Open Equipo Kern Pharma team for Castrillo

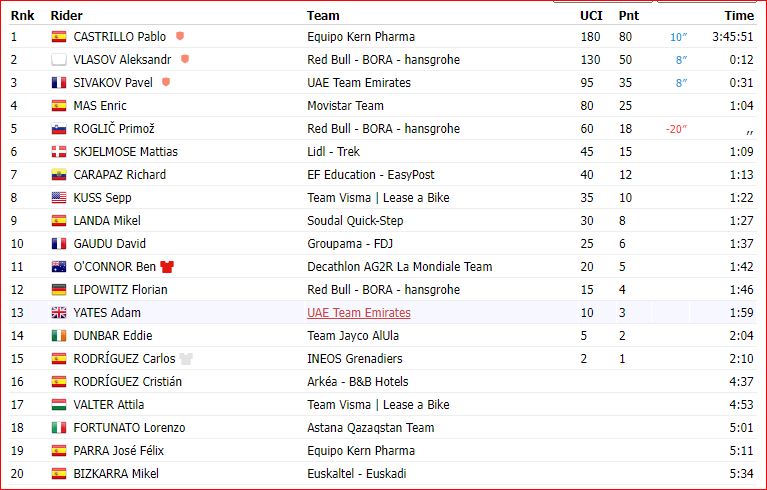(x=361, y=37)
